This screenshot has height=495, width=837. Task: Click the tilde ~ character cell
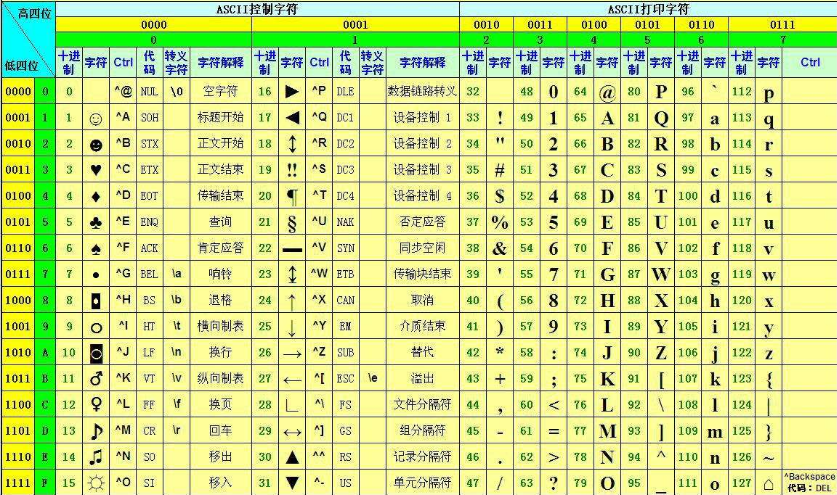(x=768, y=458)
